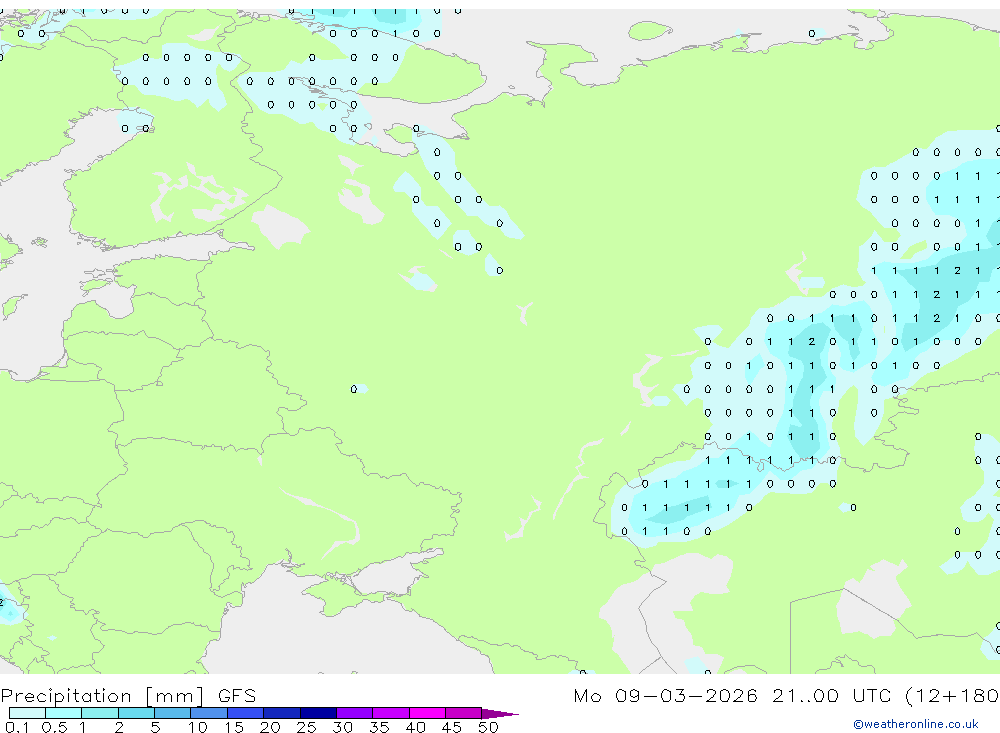
Task: Click the "0.5" legend scale label
Action: [x=54, y=727]
